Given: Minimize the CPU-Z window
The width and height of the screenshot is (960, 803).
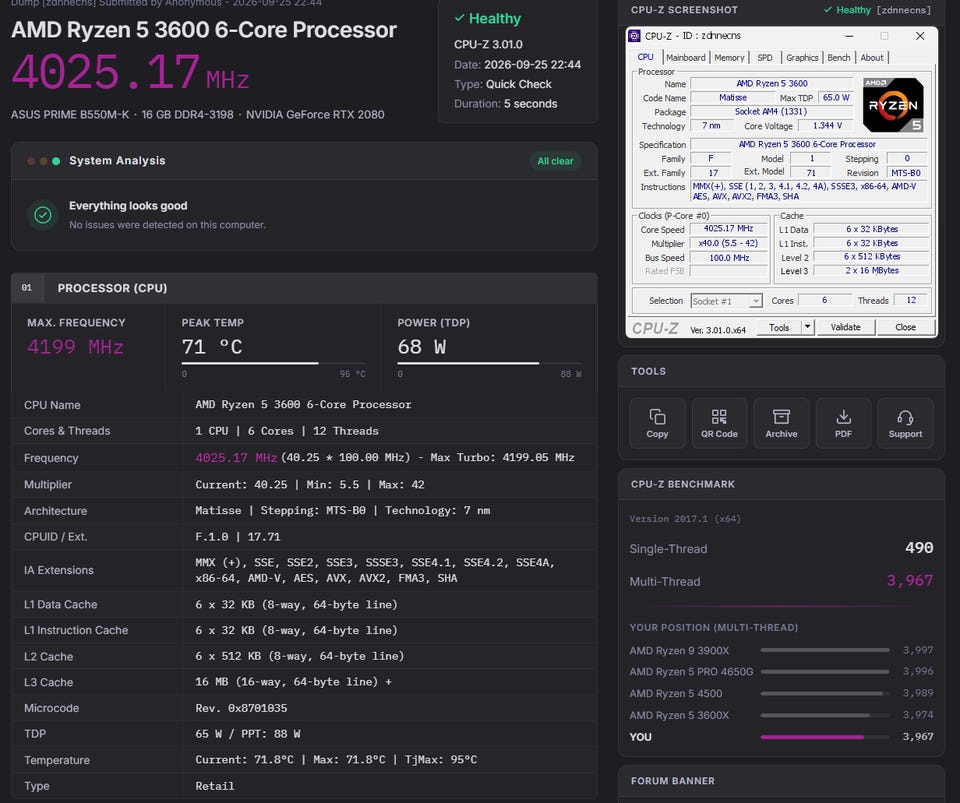Looking at the screenshot, I should point(849,36).
